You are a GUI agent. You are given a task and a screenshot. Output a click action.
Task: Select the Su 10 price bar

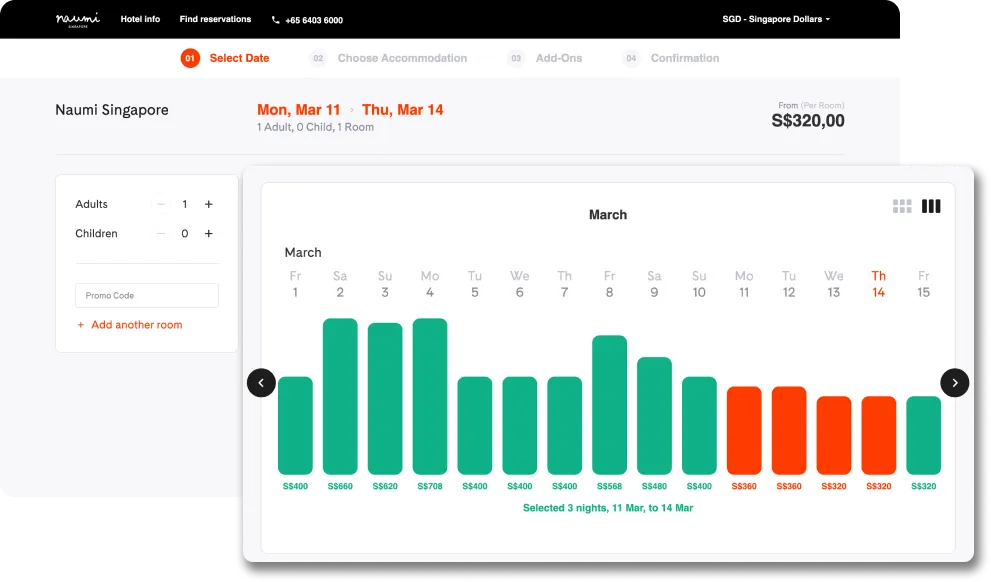click(699, 425)
